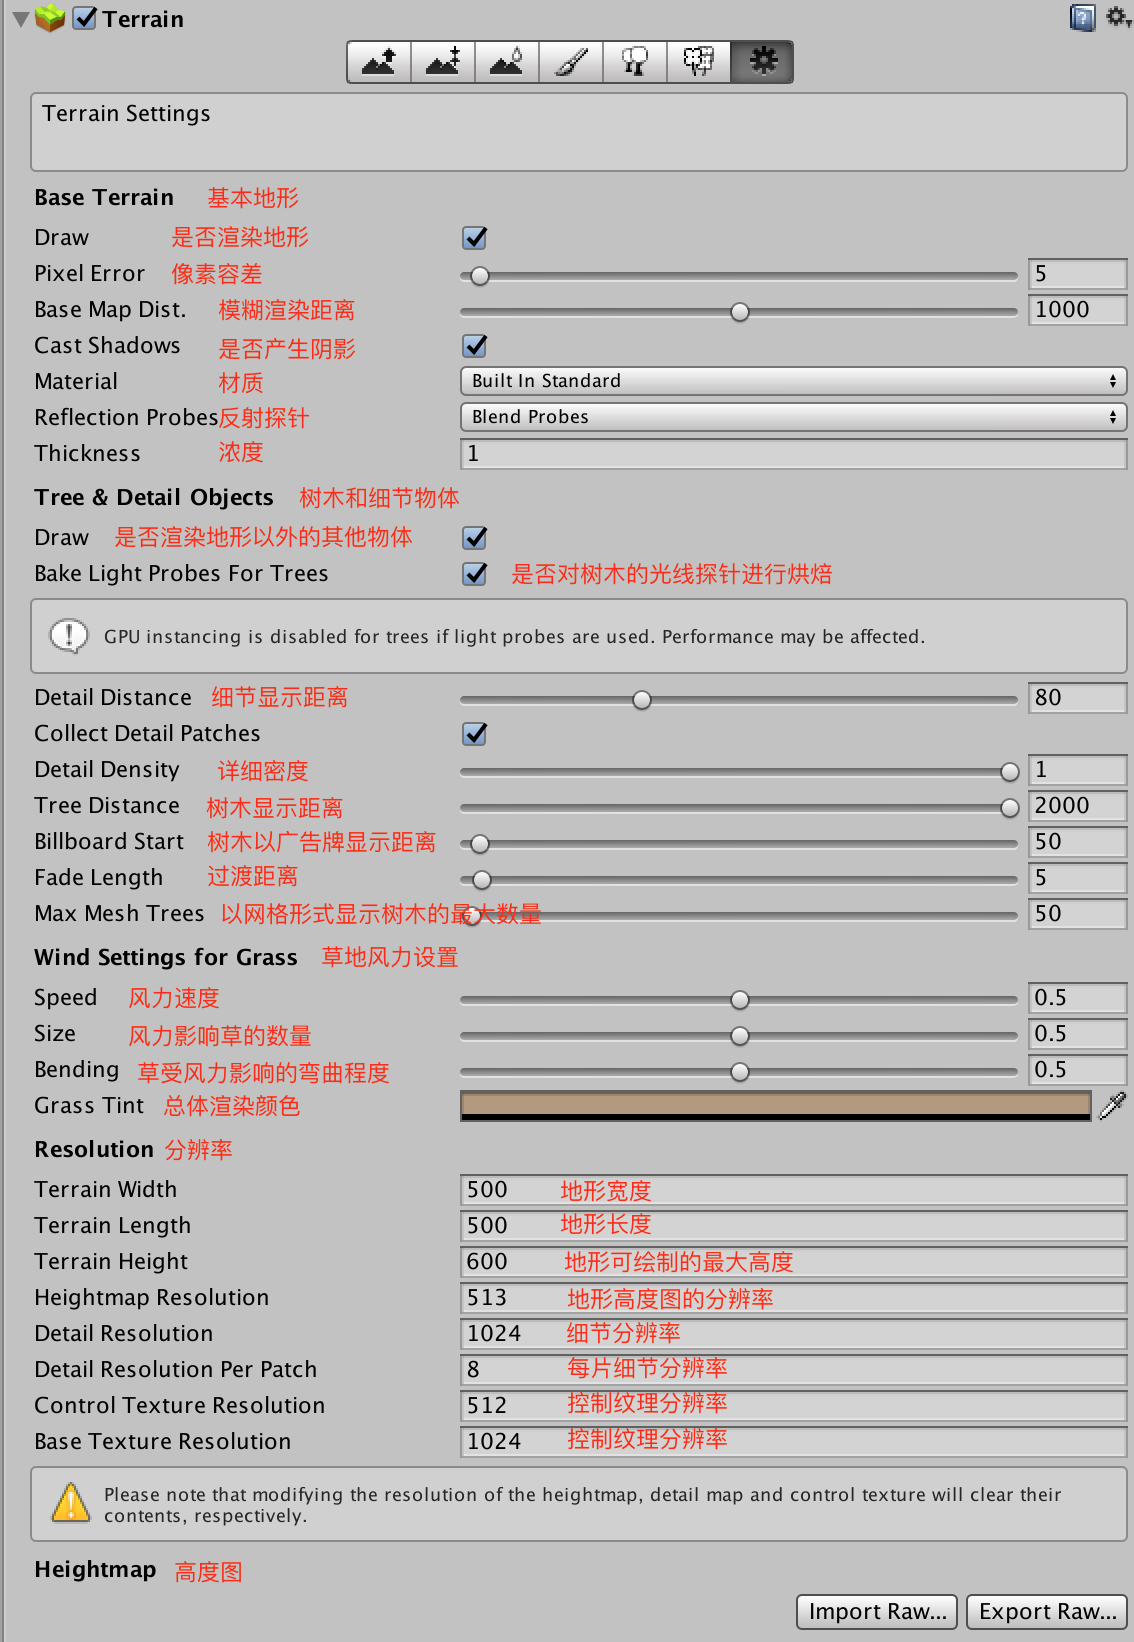Click the Billboard Start slider handle

point(480,844)
